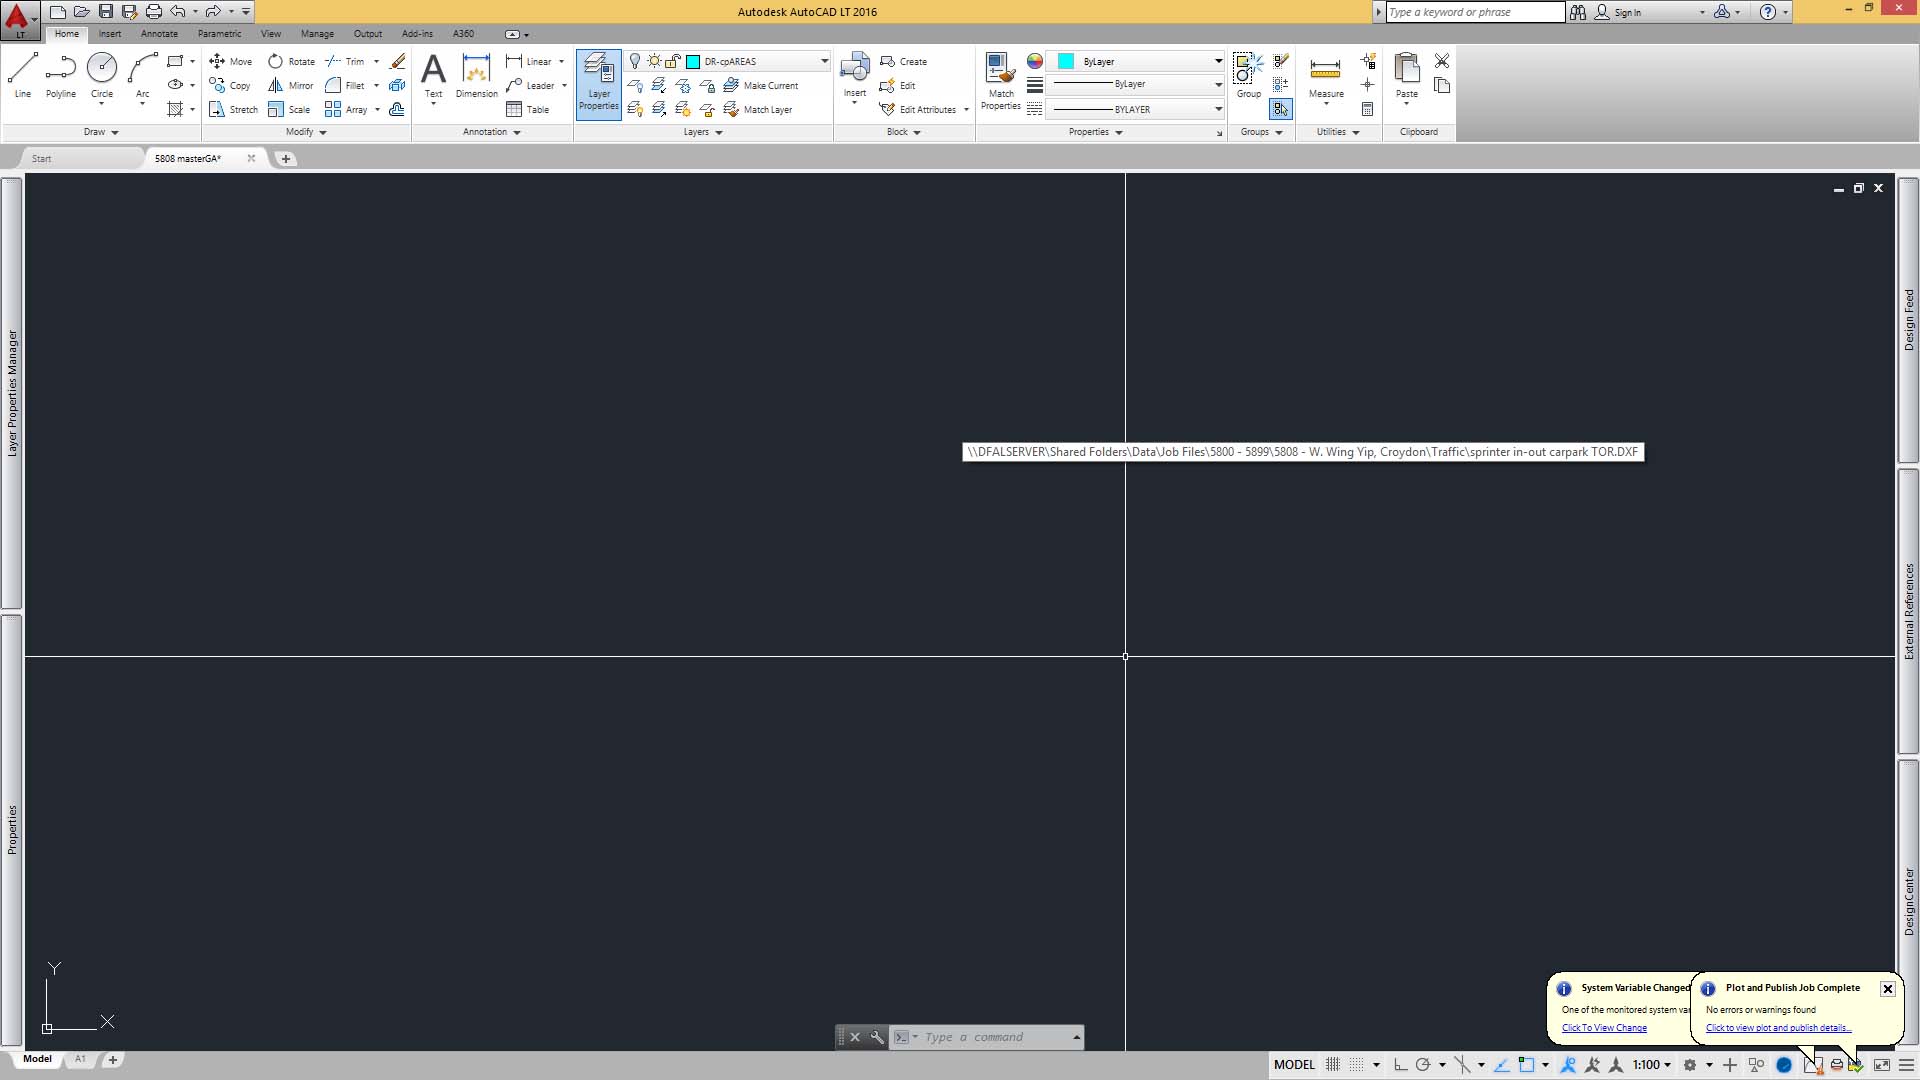1920x1080 pixels.
Task: Expand the Draw panel
Action: [101, 132]
